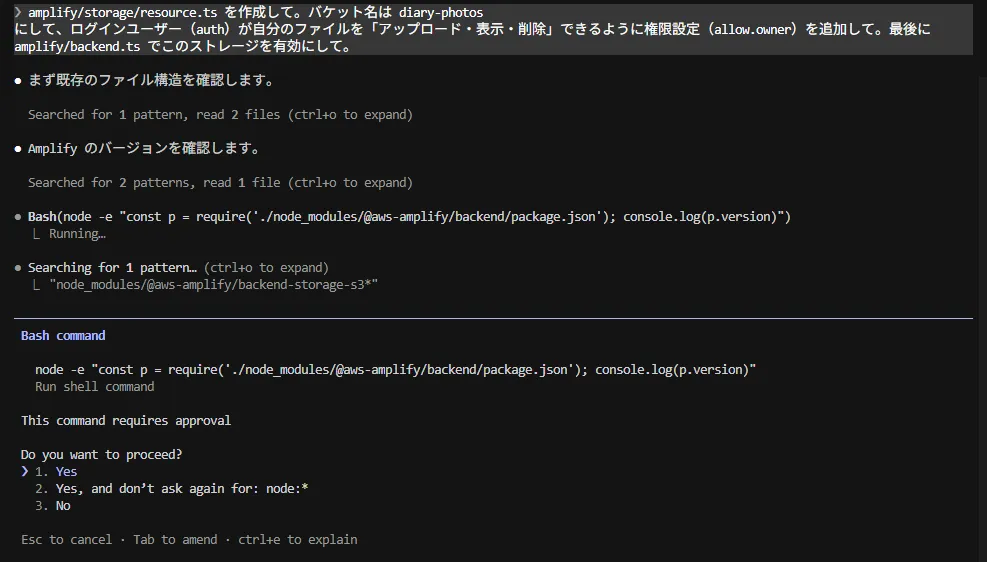
Task: Expand the "Searched for 2 patterns, read 1 file" summary
Action: coord(220,183)
